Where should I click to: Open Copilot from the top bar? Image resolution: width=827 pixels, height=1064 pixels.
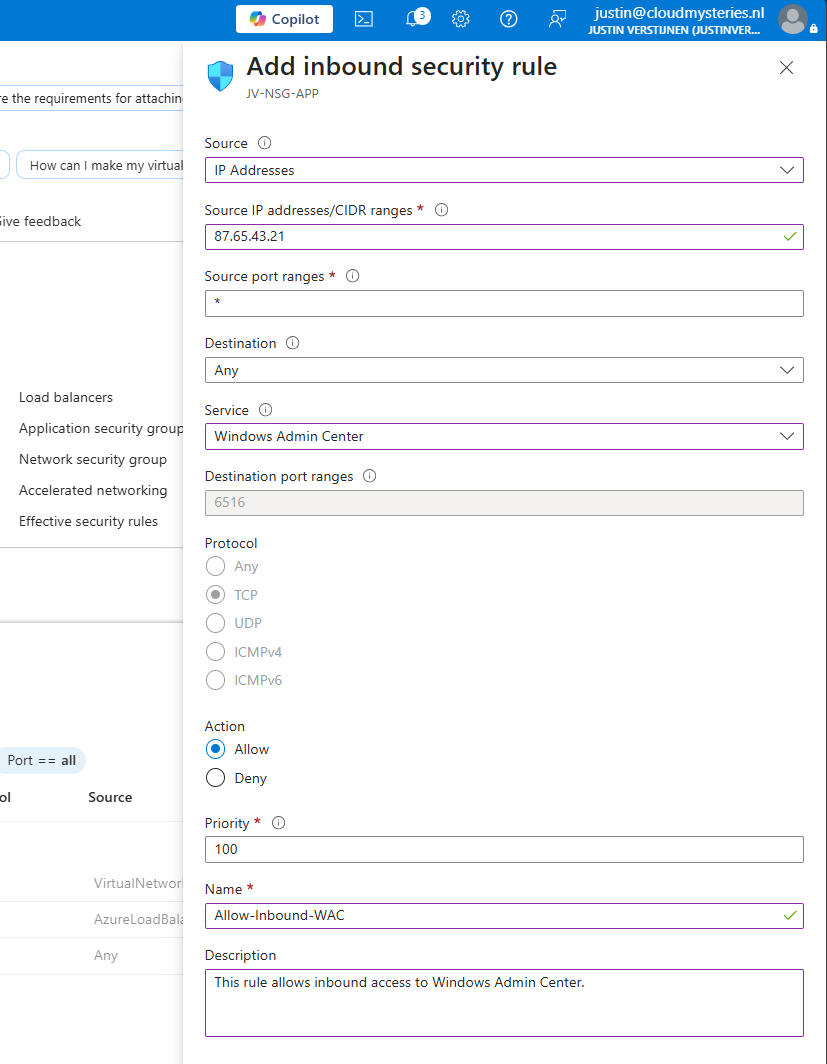(x=284, y=19)
